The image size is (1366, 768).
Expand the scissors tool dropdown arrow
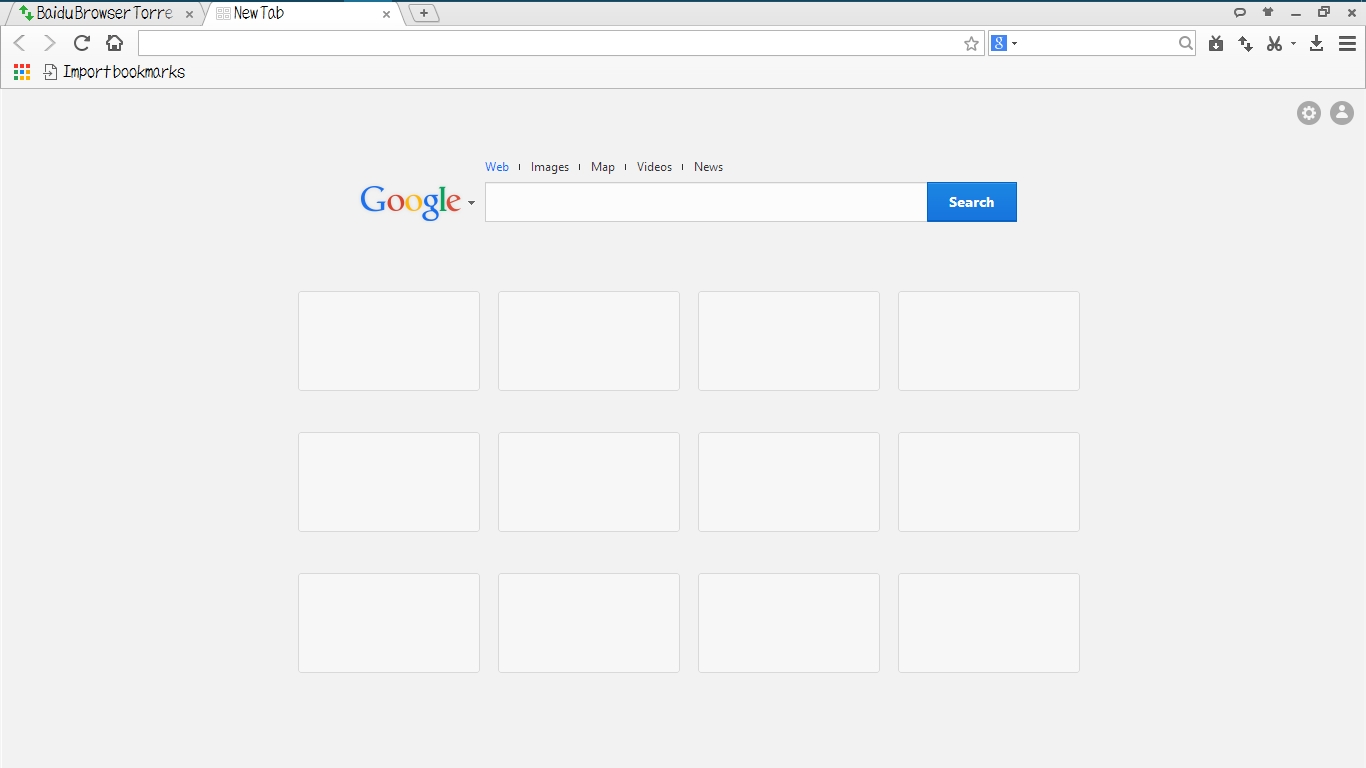(x=1293, y=43)
